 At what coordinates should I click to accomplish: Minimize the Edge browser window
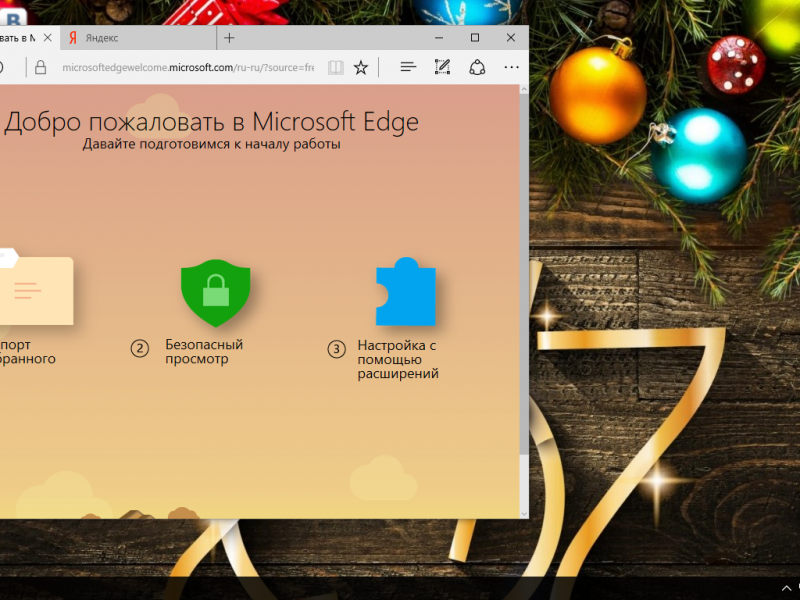tap(439, 38)
